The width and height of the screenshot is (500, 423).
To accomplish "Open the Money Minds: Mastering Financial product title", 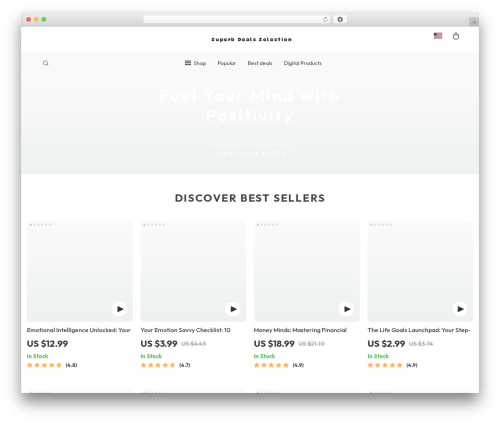I will 300,330.
